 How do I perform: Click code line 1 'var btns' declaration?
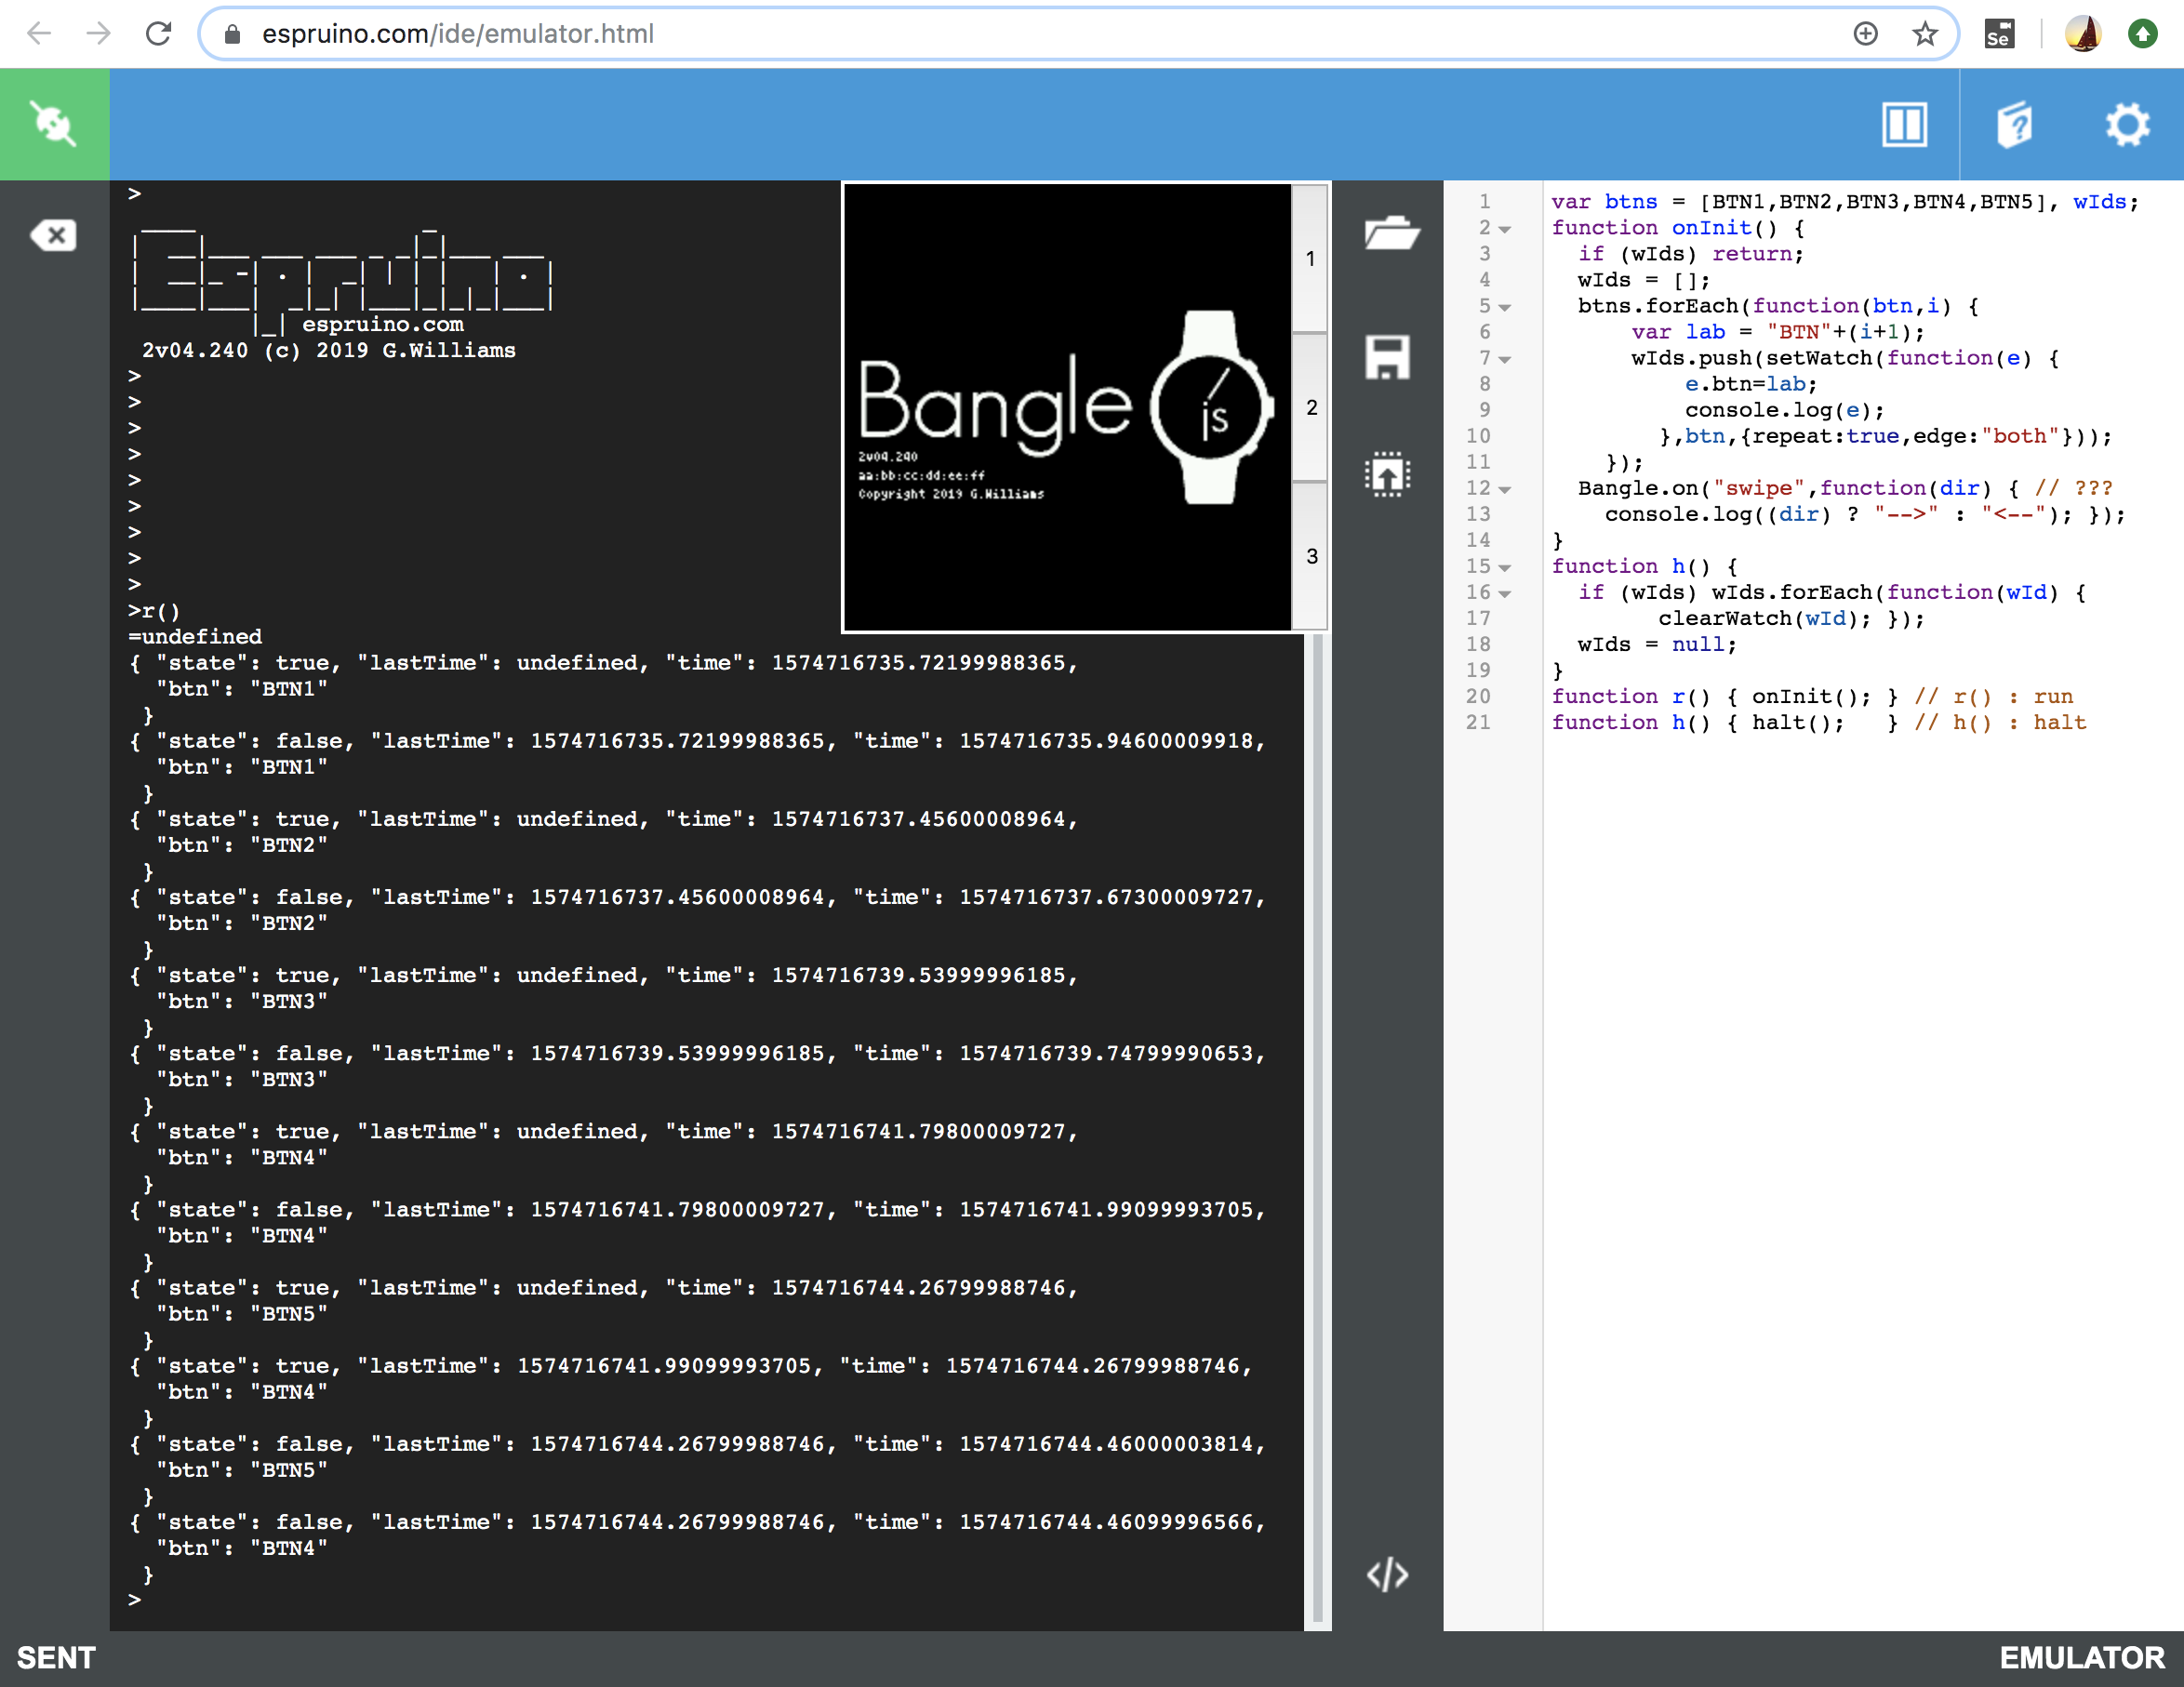pos(1845,202)
